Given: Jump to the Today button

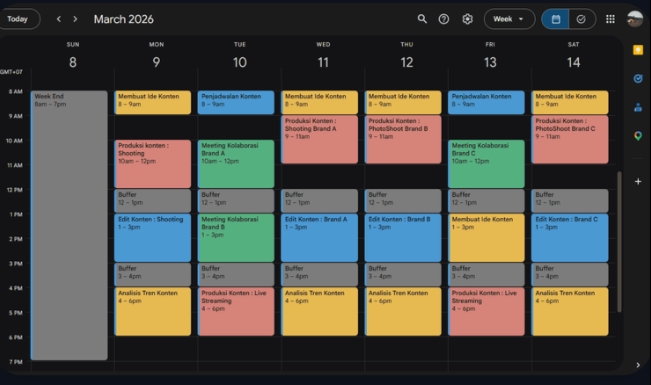Looking at the screenshot, I should (x=18, y=19).
